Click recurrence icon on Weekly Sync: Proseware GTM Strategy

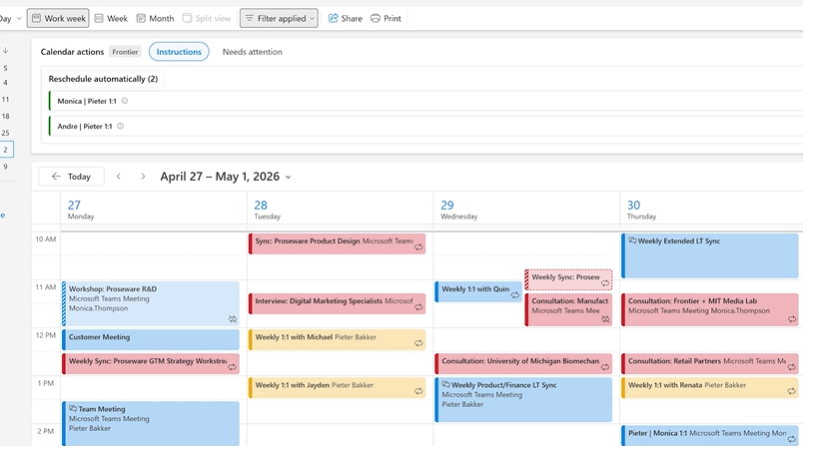pyautogui.click(x=232, y=367)
